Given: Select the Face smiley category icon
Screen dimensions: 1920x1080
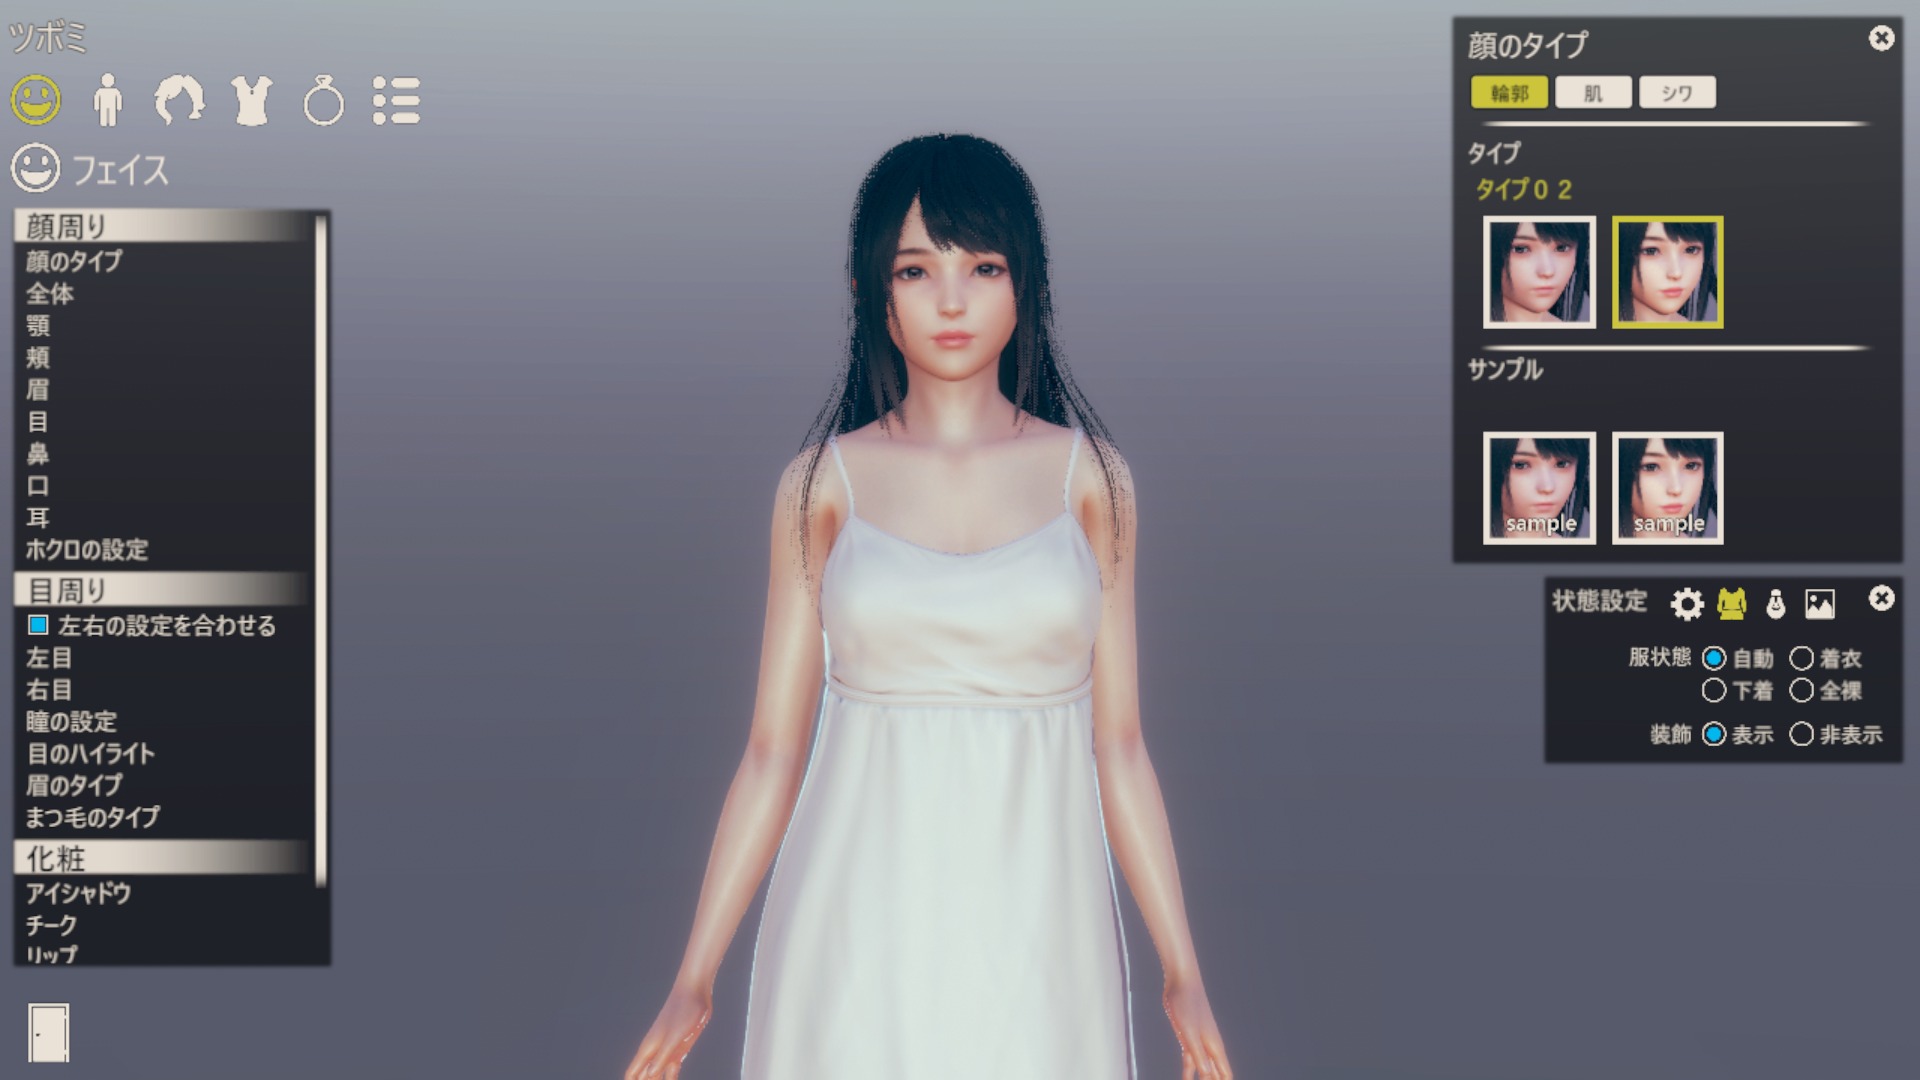Looking at the screenshot, I should click(36, 100).
